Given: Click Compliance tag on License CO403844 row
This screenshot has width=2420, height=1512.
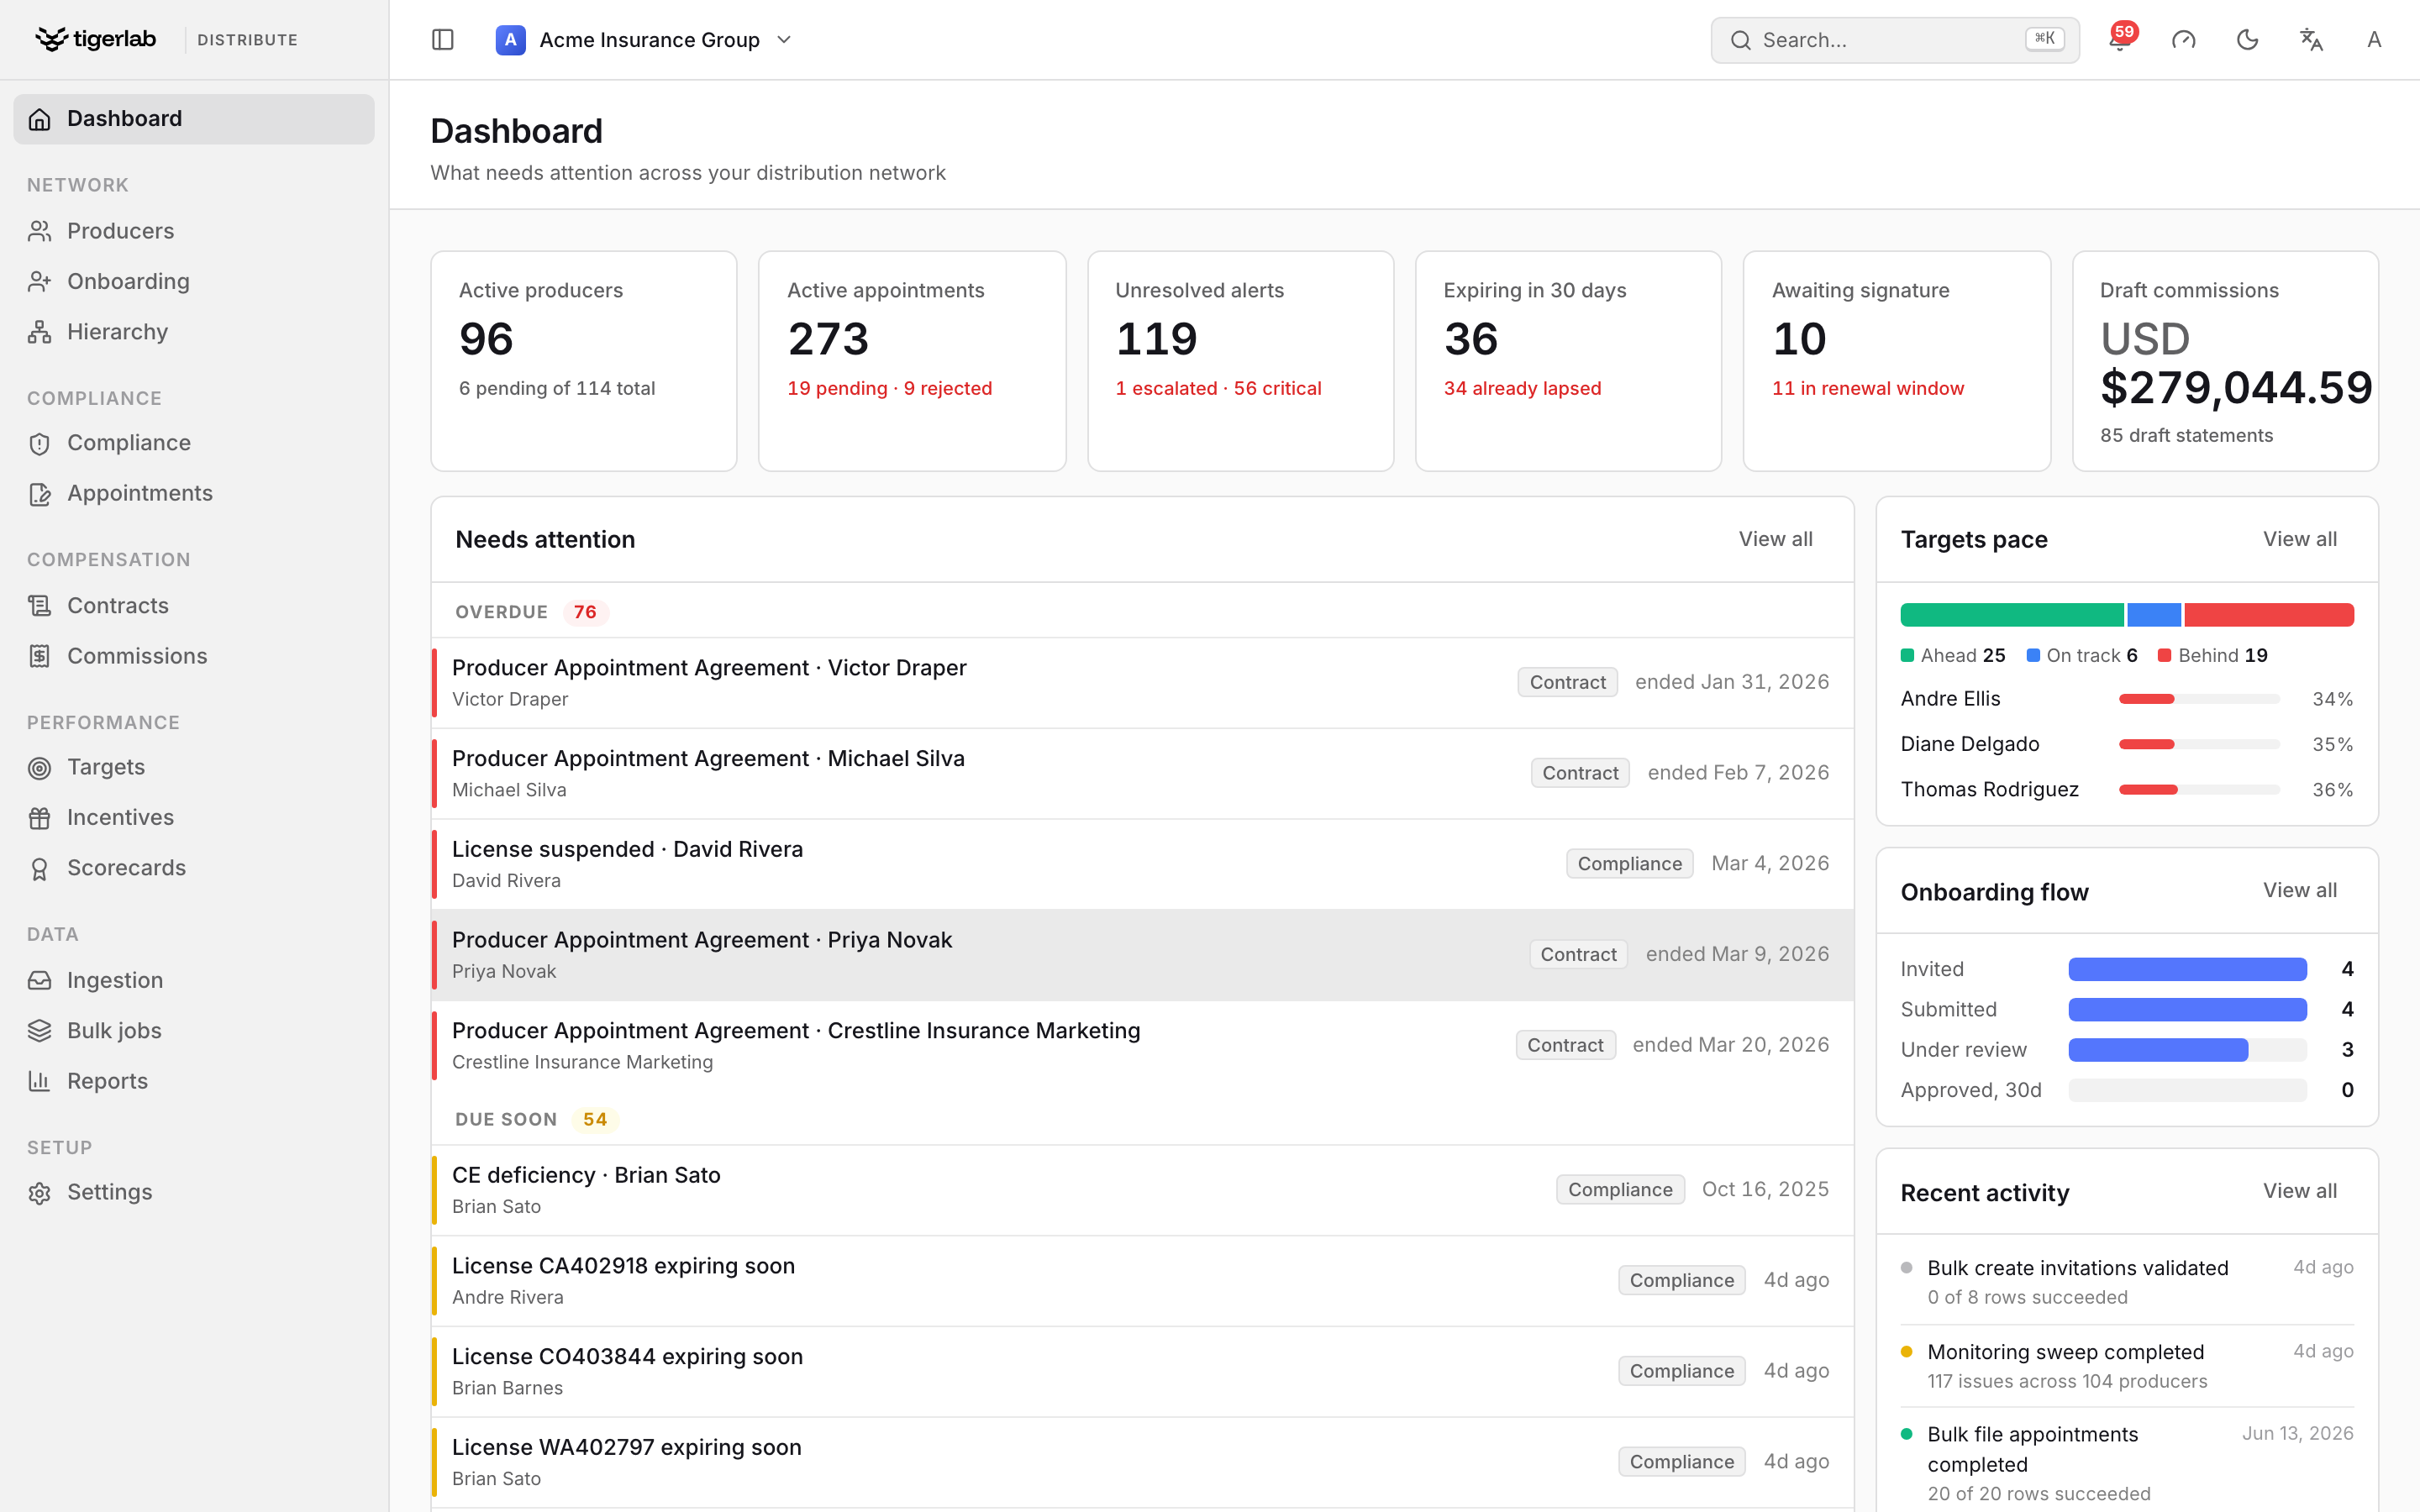Looking at the screenshot, I should [1682, 1371].
